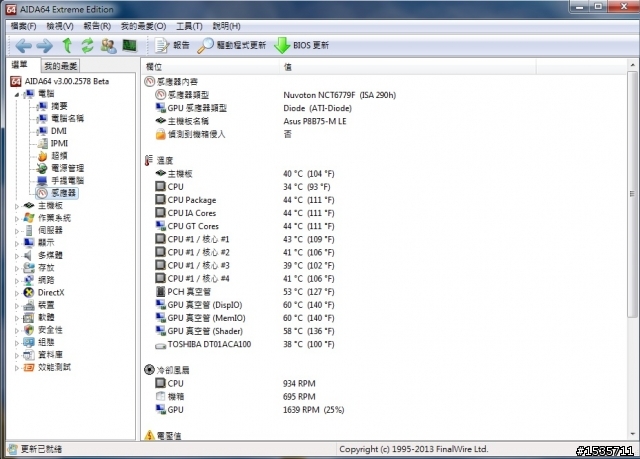Click the 效能測試 benchmark icon
The image size is (640, 459).
coord(29,367)
